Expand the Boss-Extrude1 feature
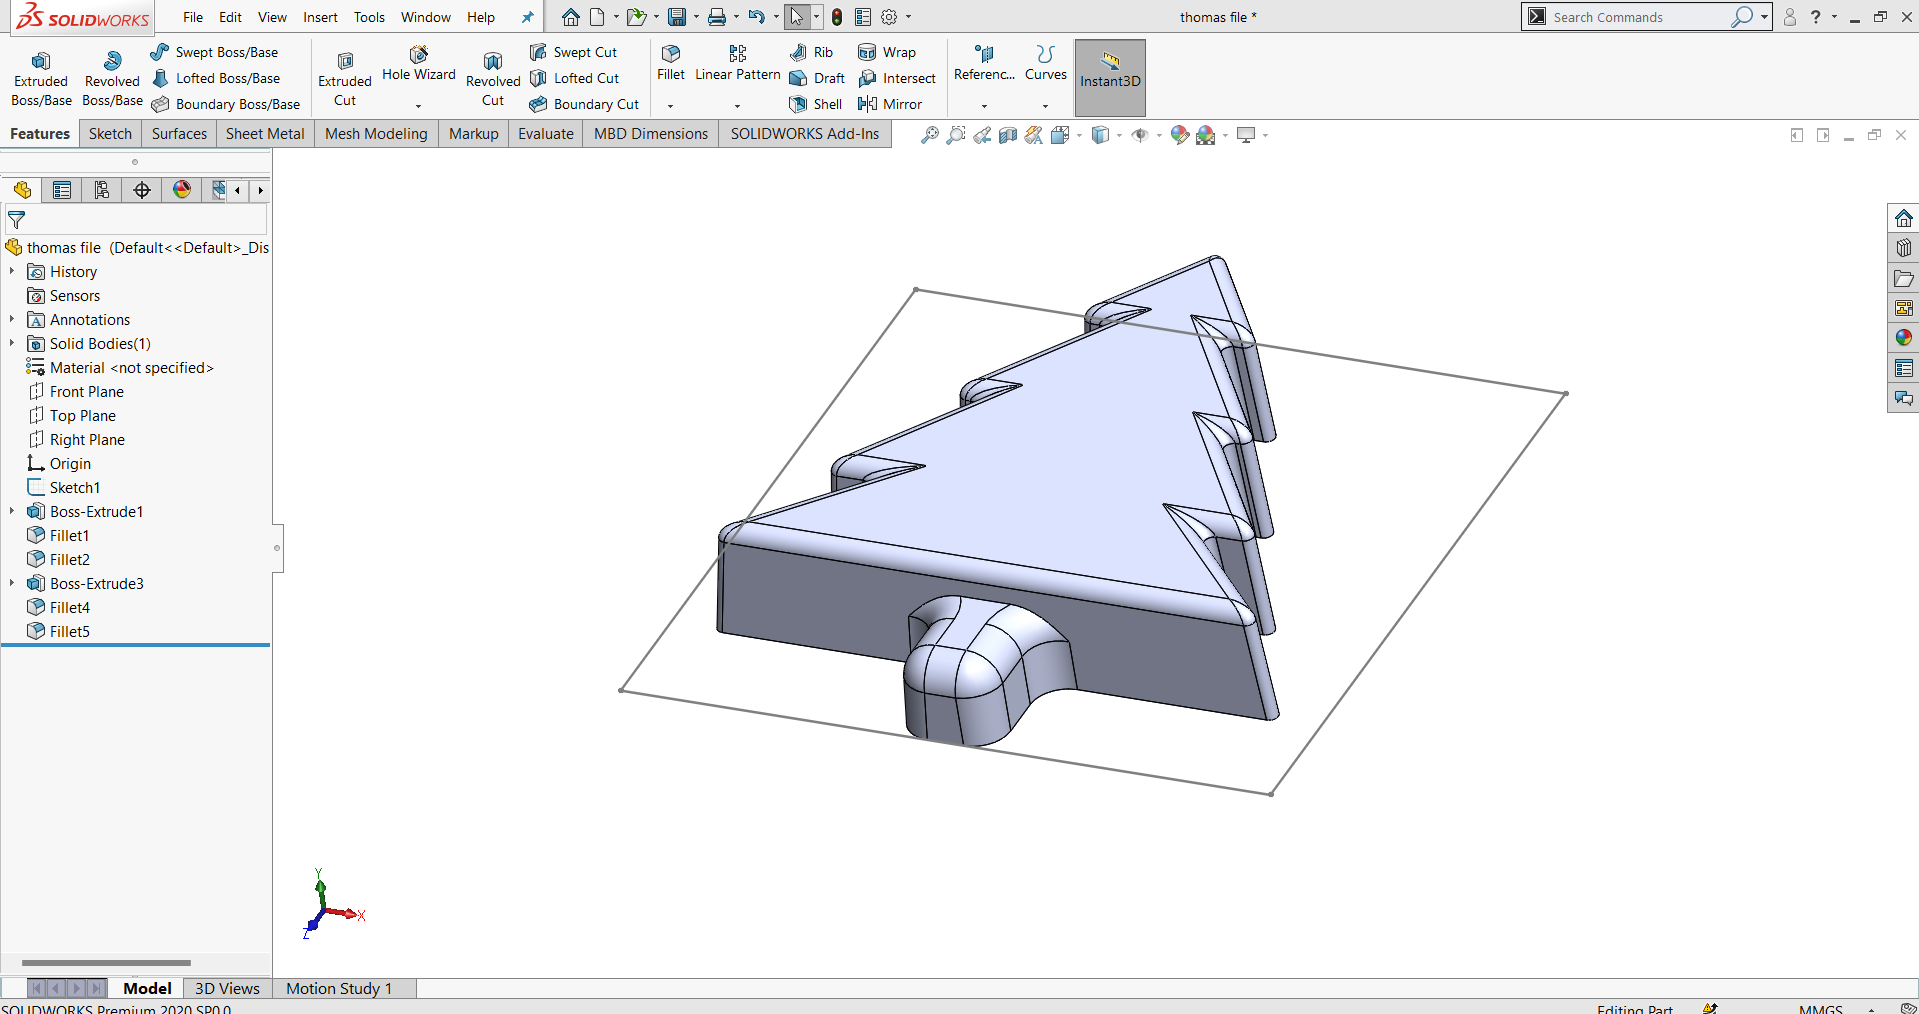1919x1014 pixels. point(12,511)
